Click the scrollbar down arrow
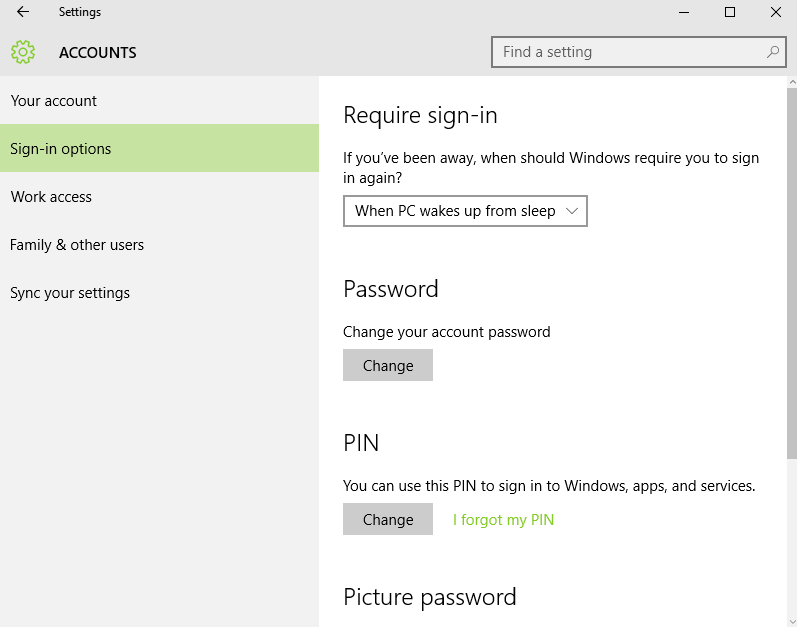The width and height of the screenshot is (797, 627). click(792, 622)
